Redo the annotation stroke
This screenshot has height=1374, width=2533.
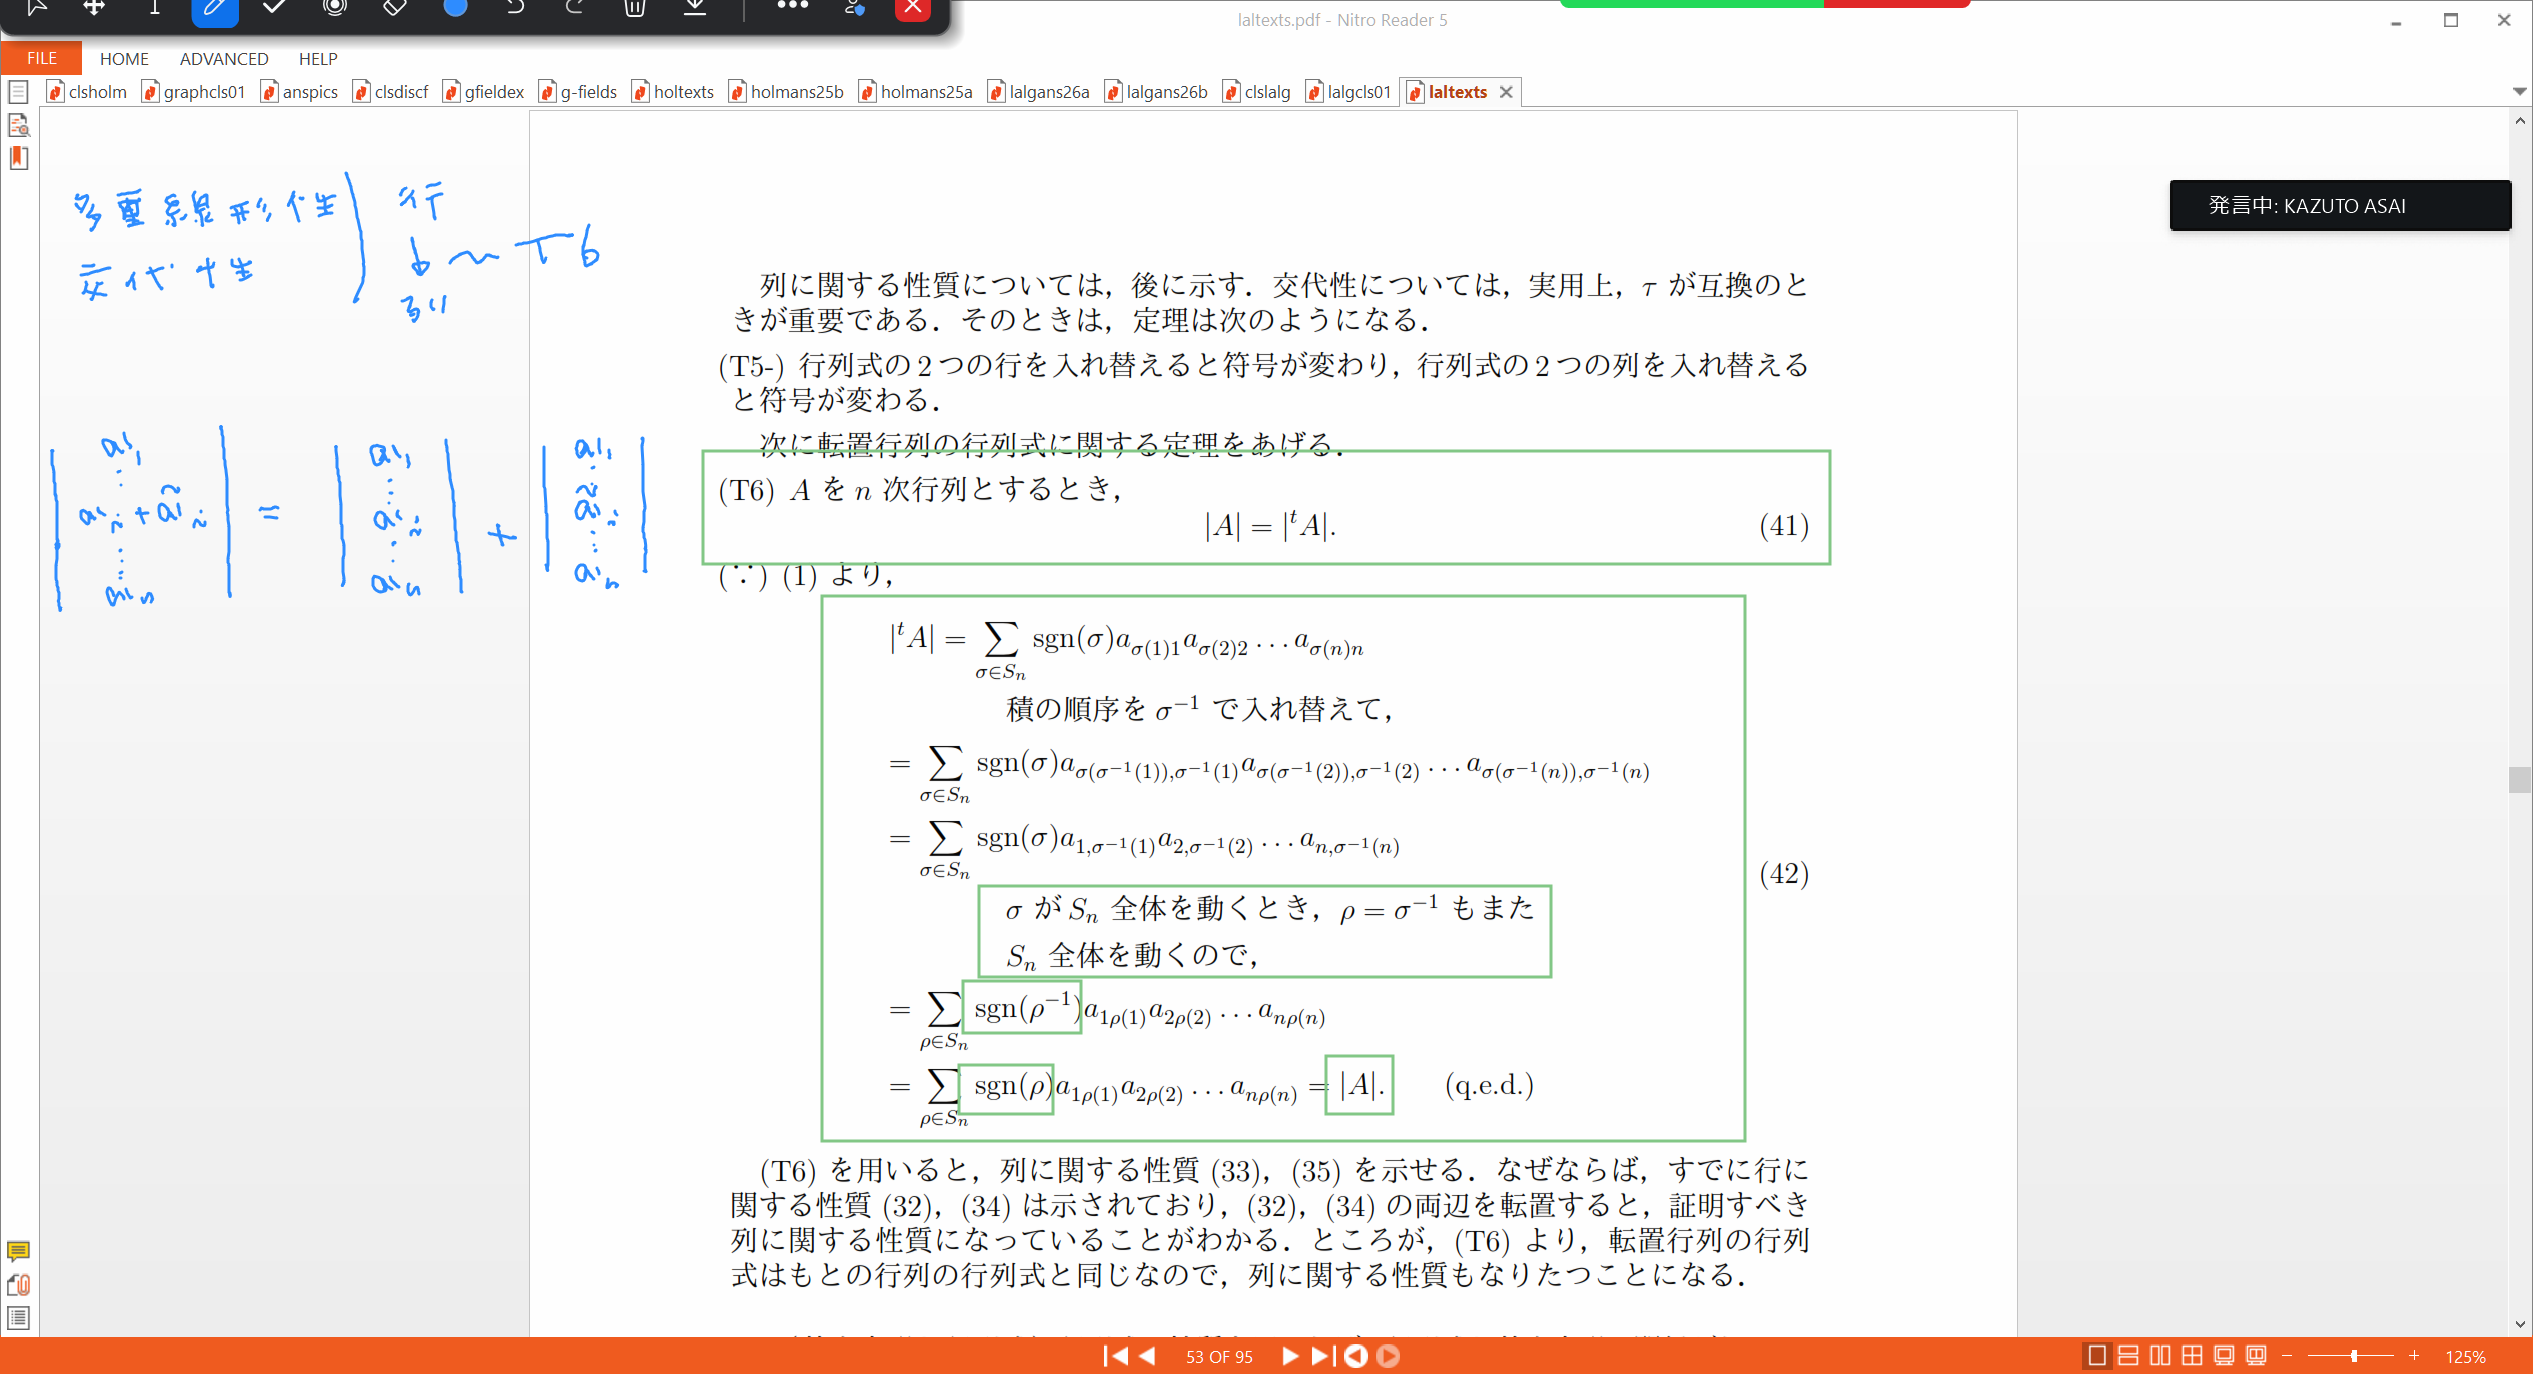click(574, 8)
